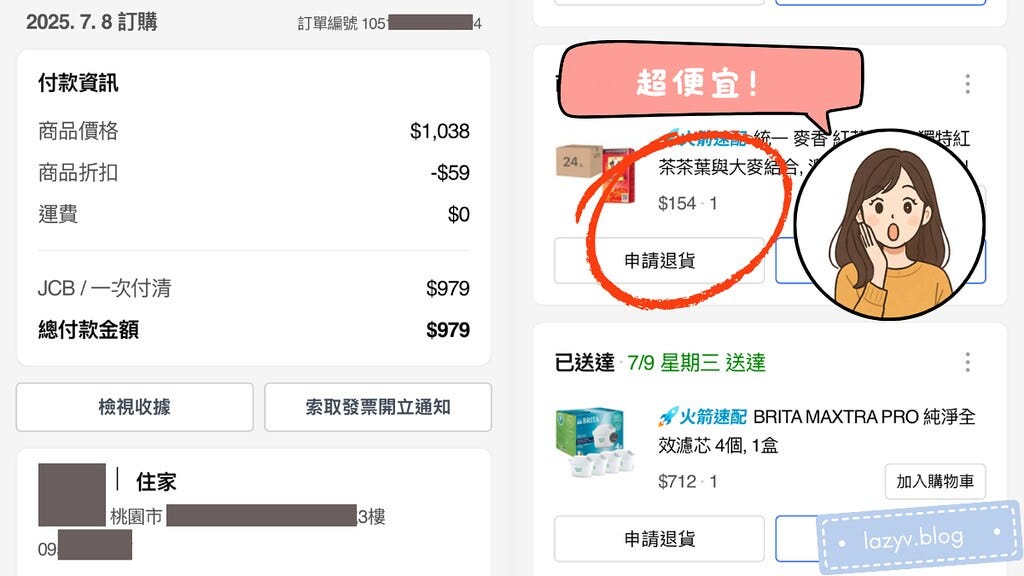Open the three-dot menu on the 已送達 card
This screenshot has height=576, width=1024.
(x=967, y=362)
